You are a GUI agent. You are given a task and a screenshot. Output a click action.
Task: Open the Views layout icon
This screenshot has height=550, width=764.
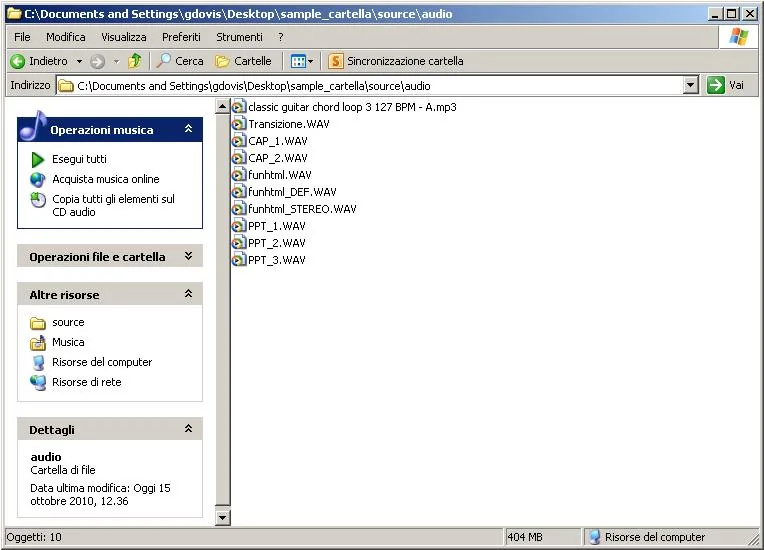298,61
